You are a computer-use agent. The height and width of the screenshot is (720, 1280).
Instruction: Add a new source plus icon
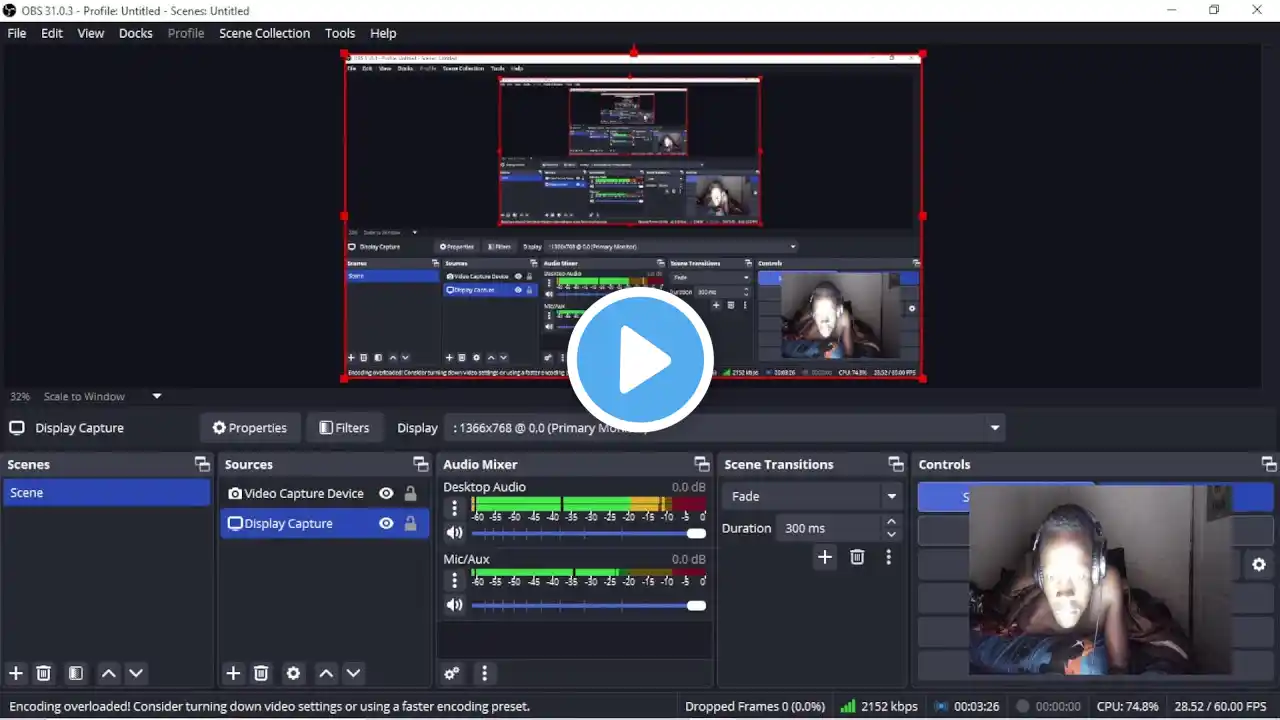[x=233, y=674]
